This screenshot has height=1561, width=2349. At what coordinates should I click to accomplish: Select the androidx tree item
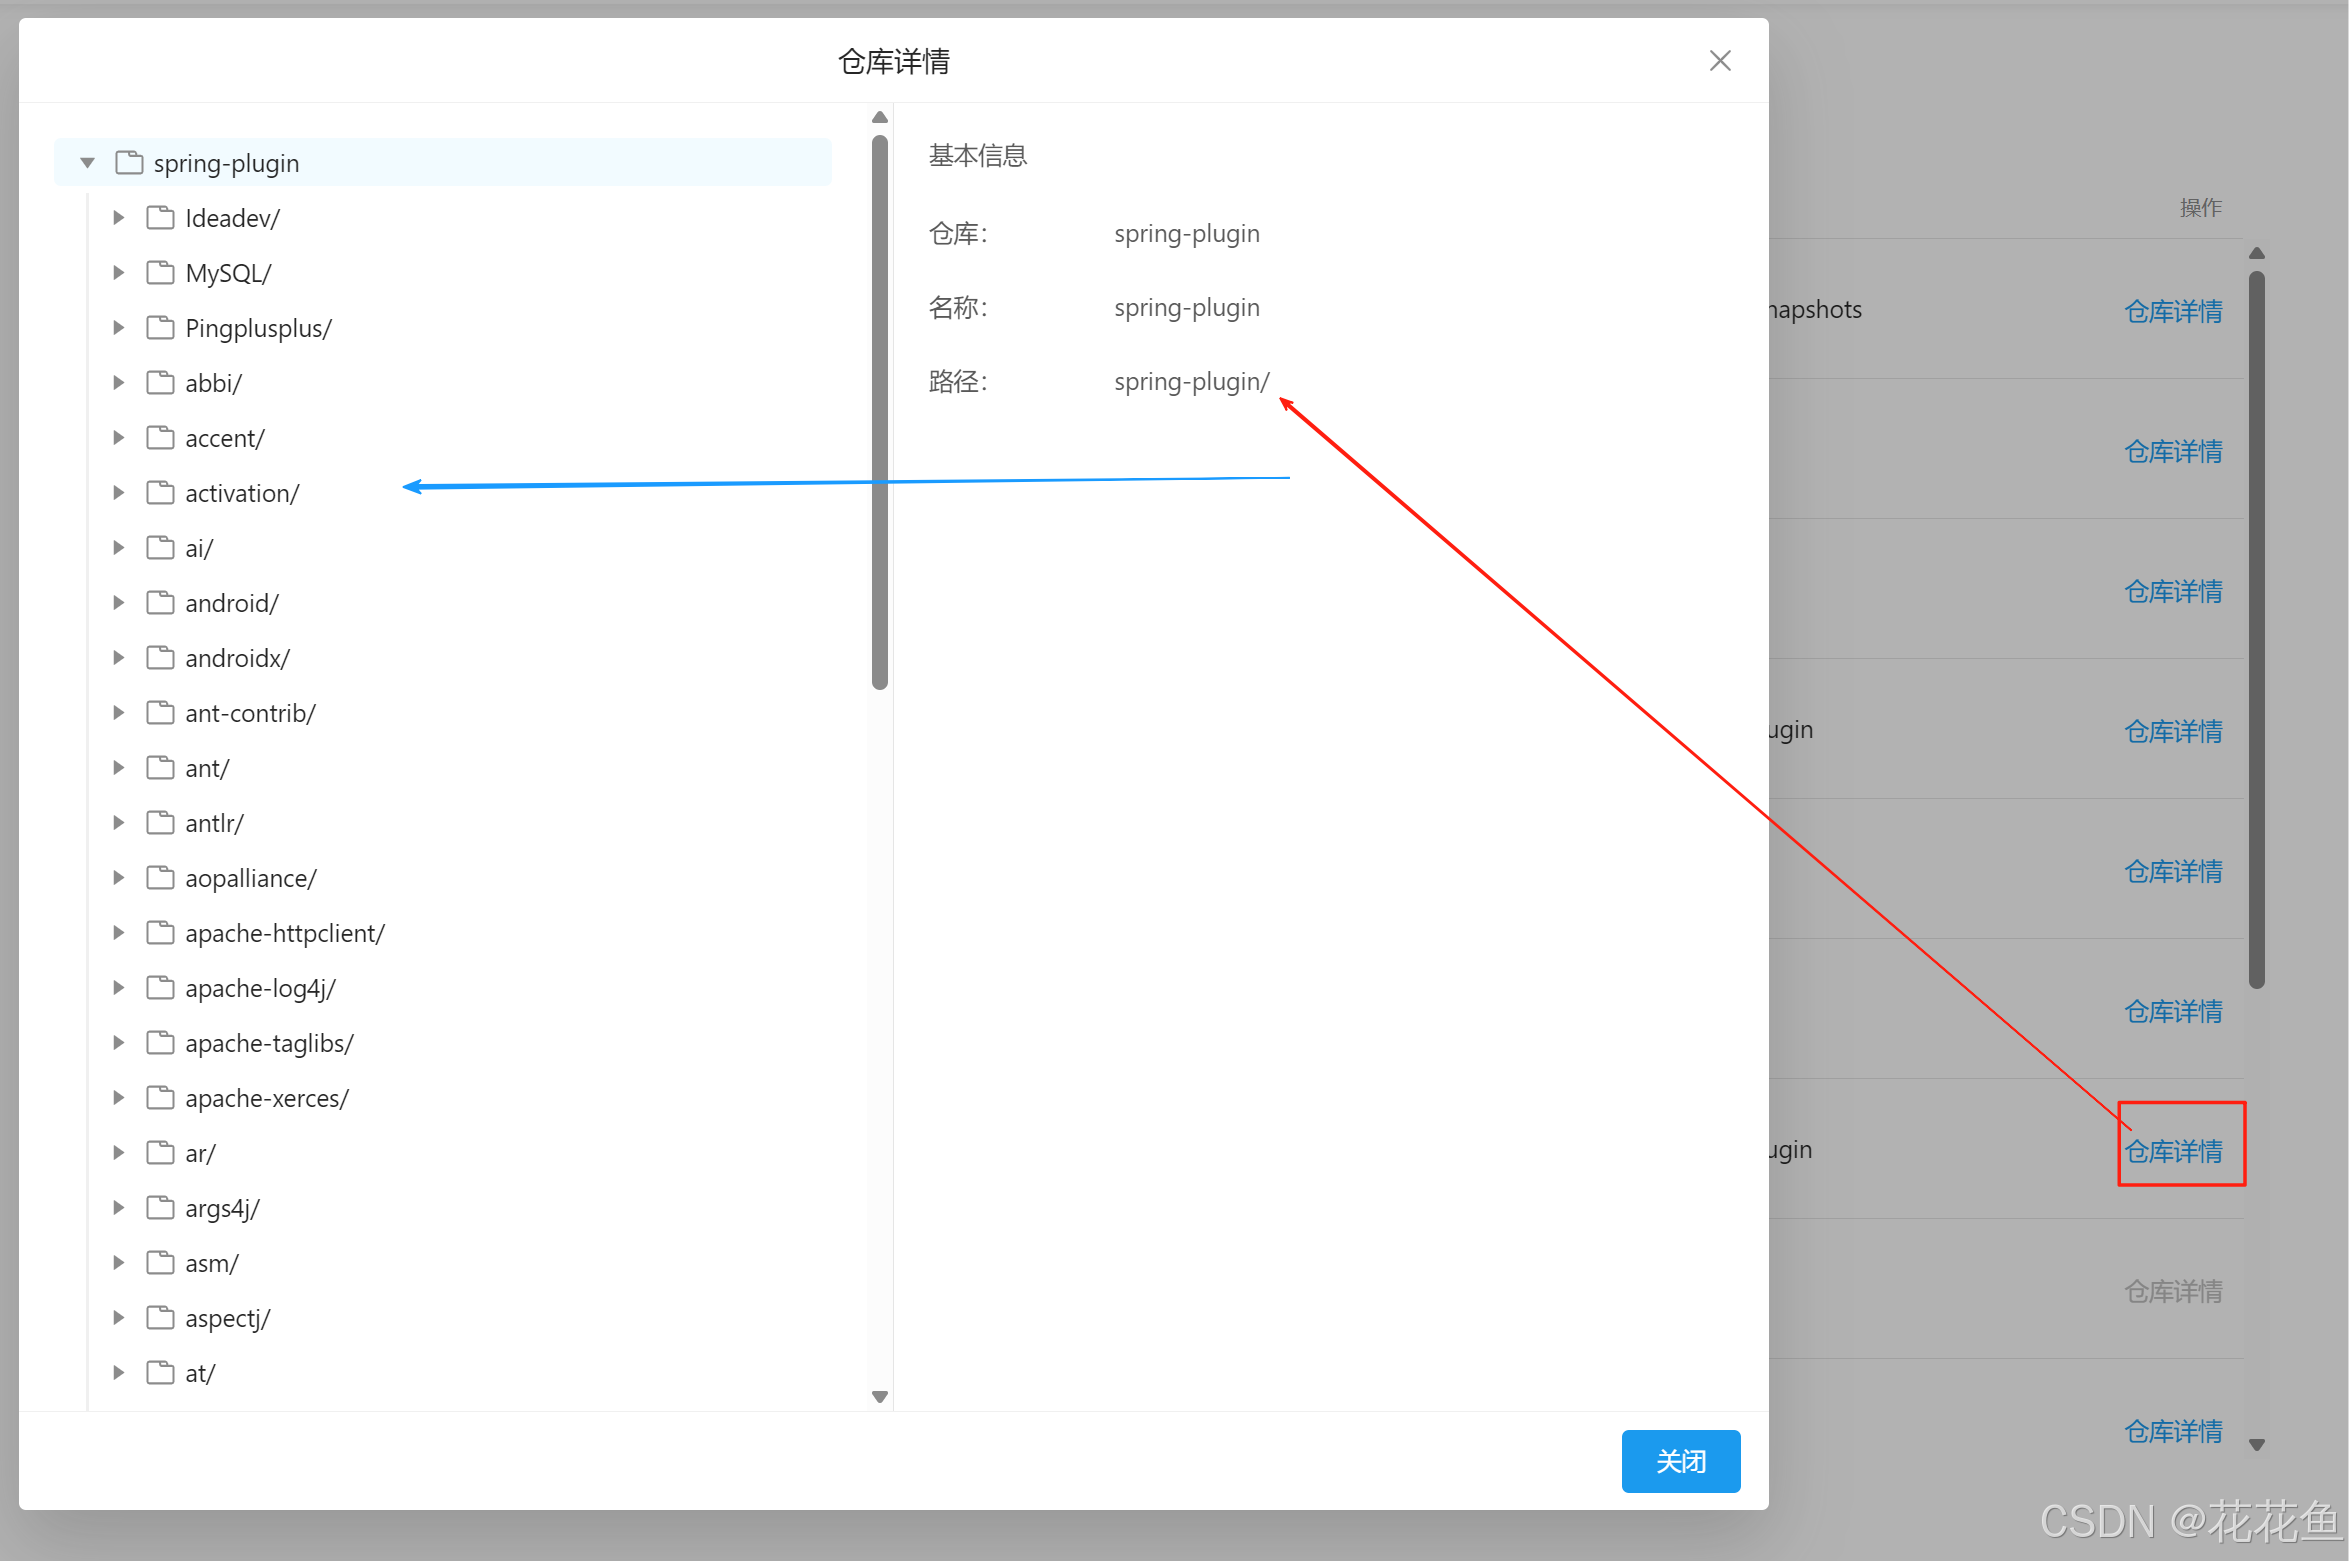click(x=237, y=658)
